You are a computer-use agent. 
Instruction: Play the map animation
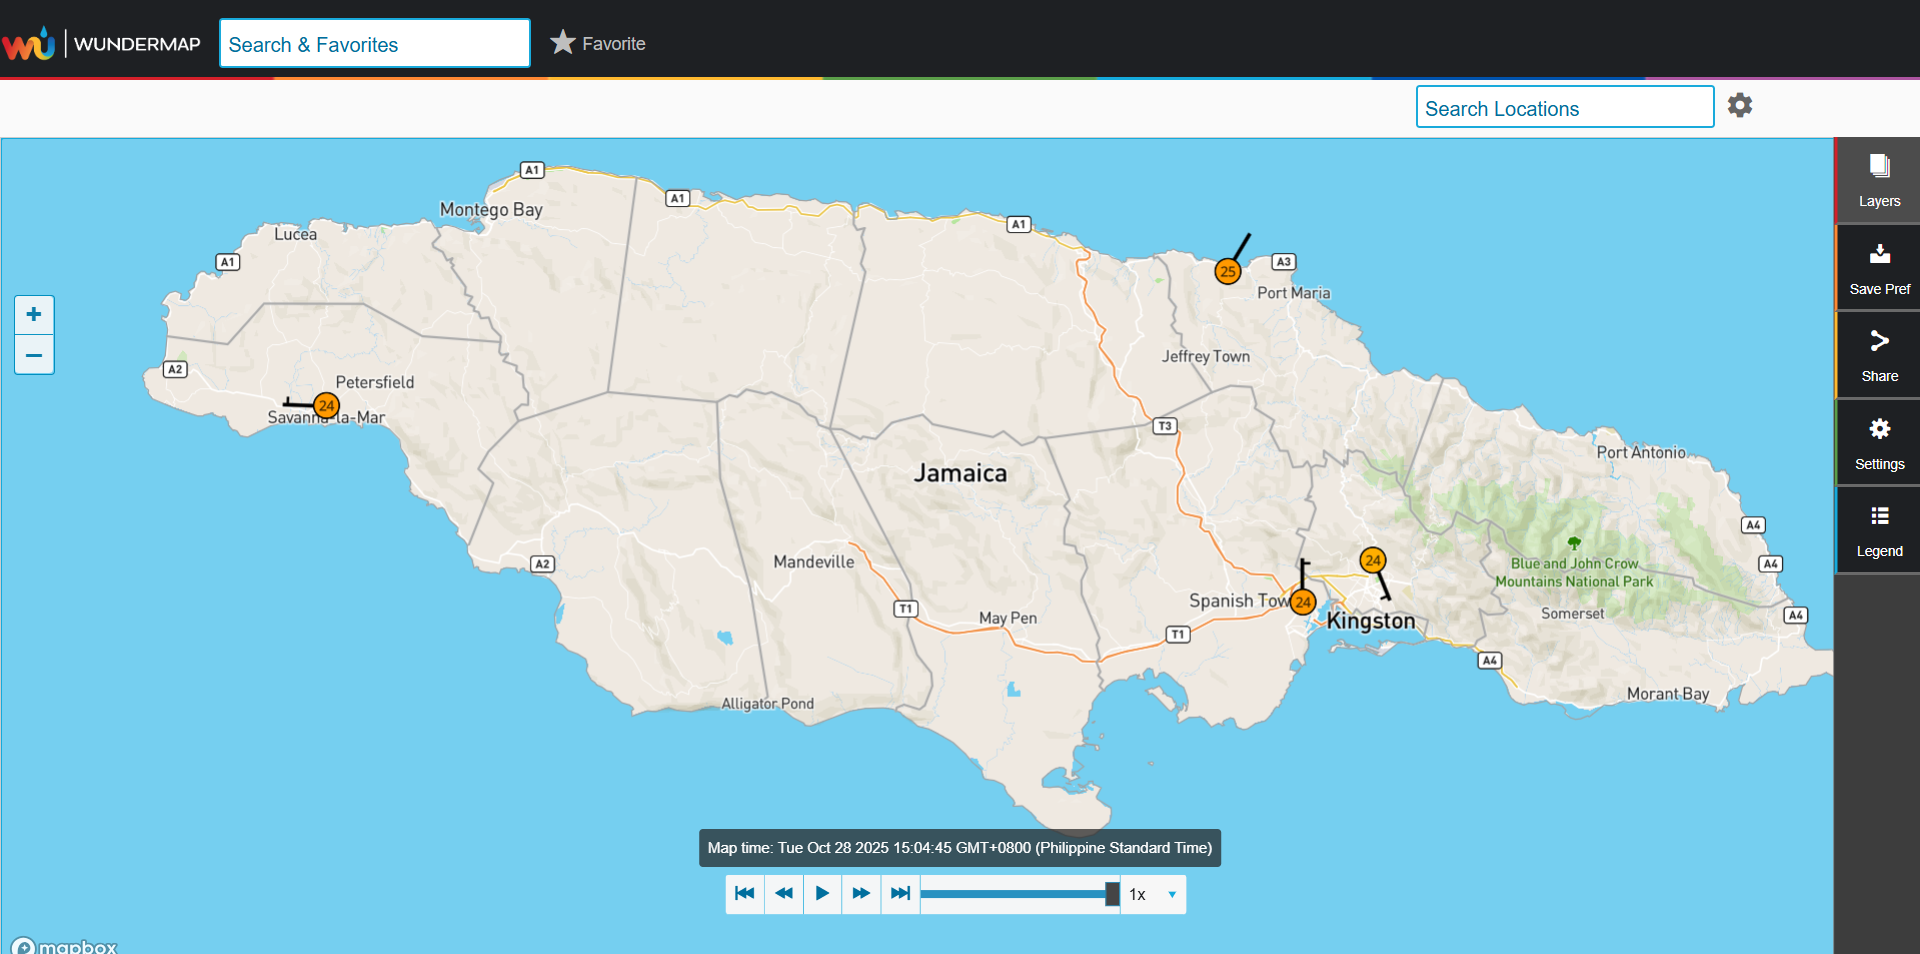click(x=822, y=894)
